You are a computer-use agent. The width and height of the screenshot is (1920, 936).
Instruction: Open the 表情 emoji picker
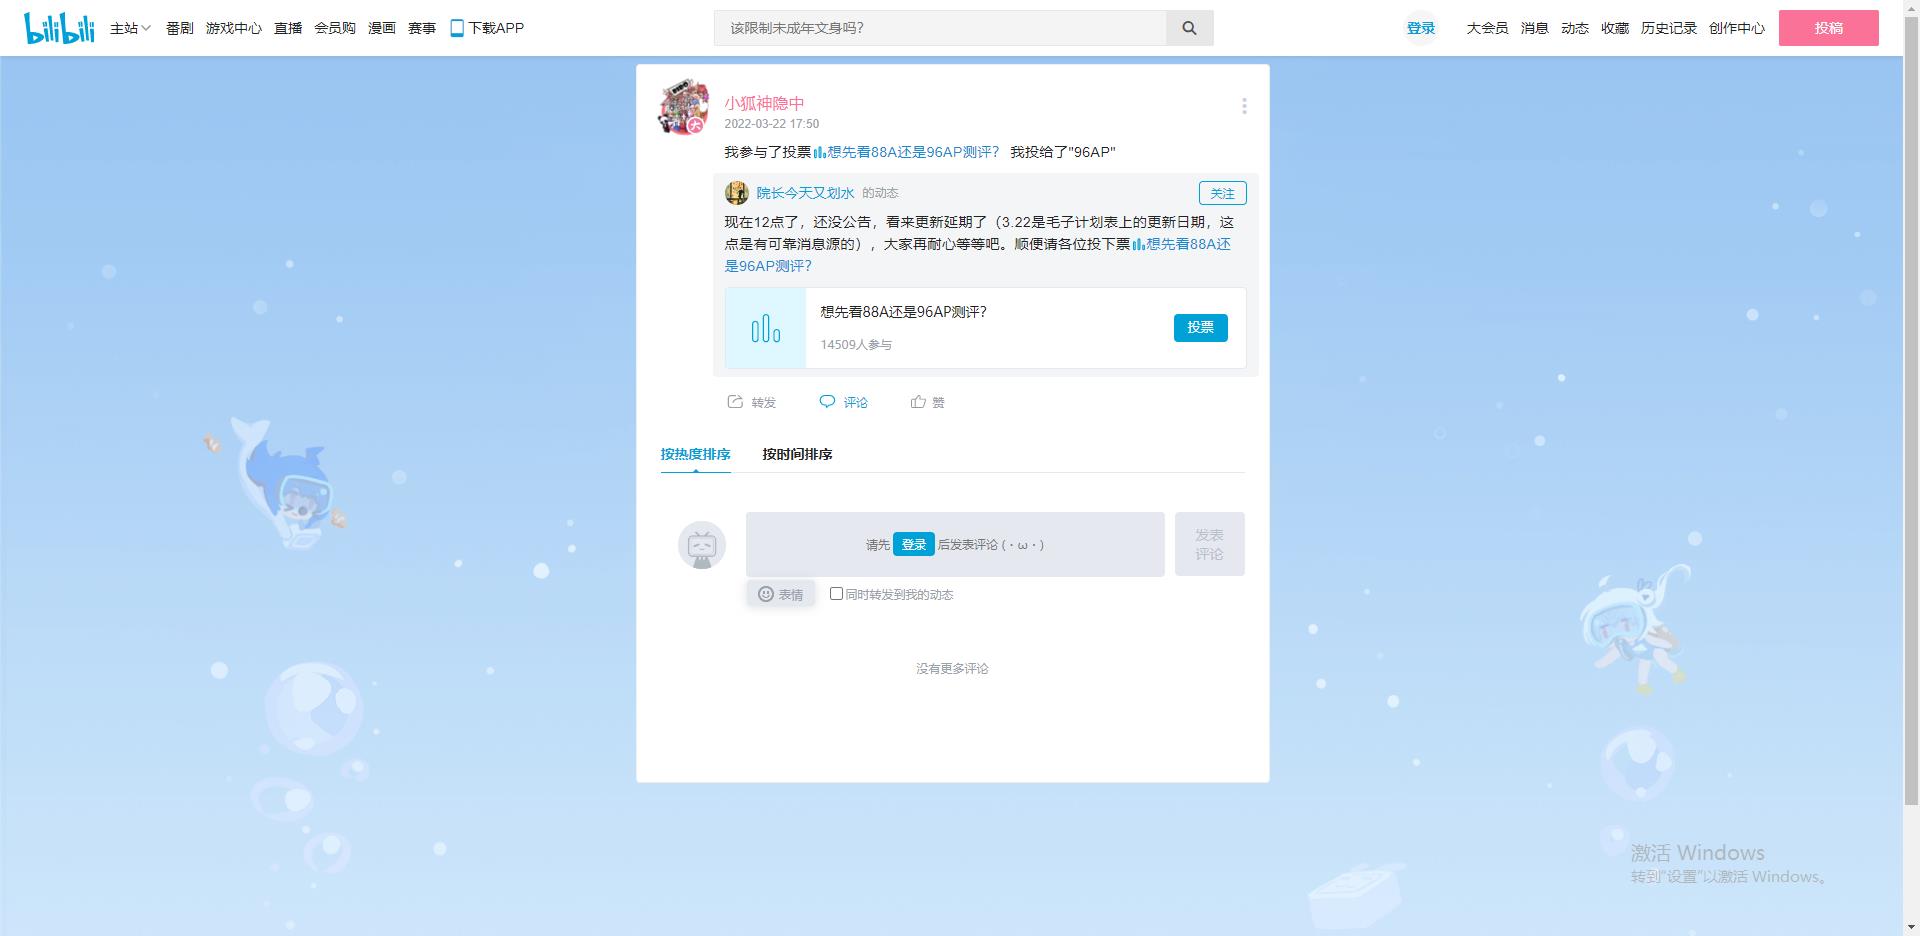pos(780,594)
